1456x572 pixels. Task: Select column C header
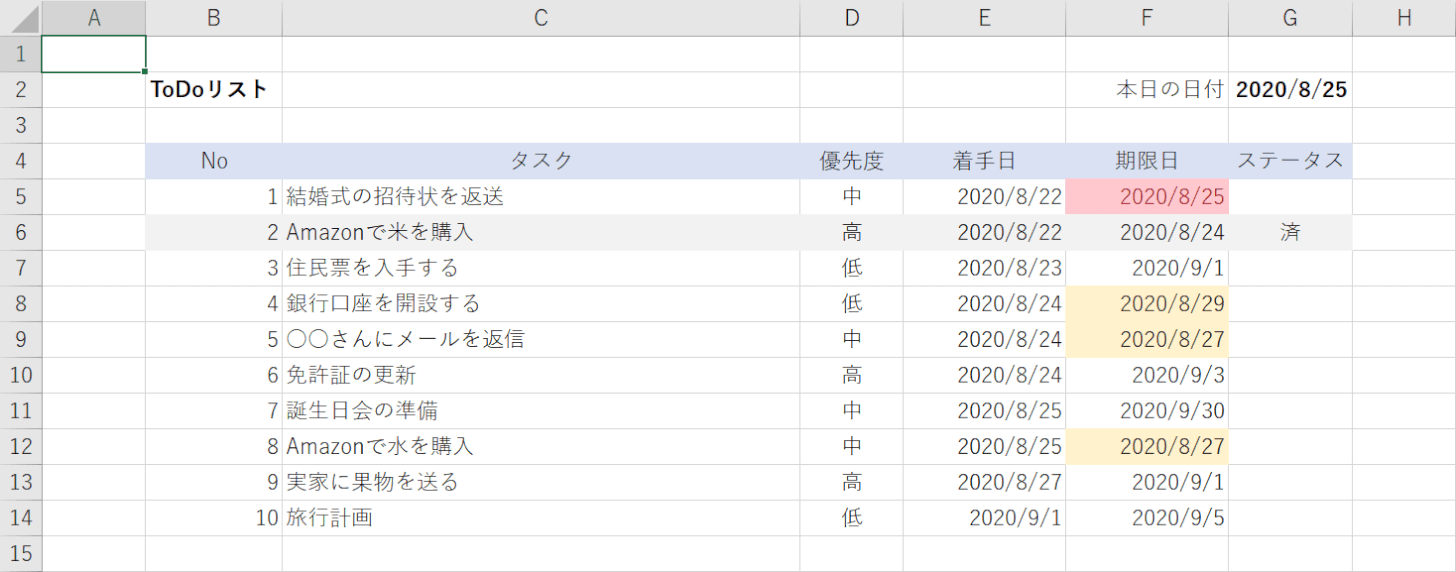pos(541,18)
